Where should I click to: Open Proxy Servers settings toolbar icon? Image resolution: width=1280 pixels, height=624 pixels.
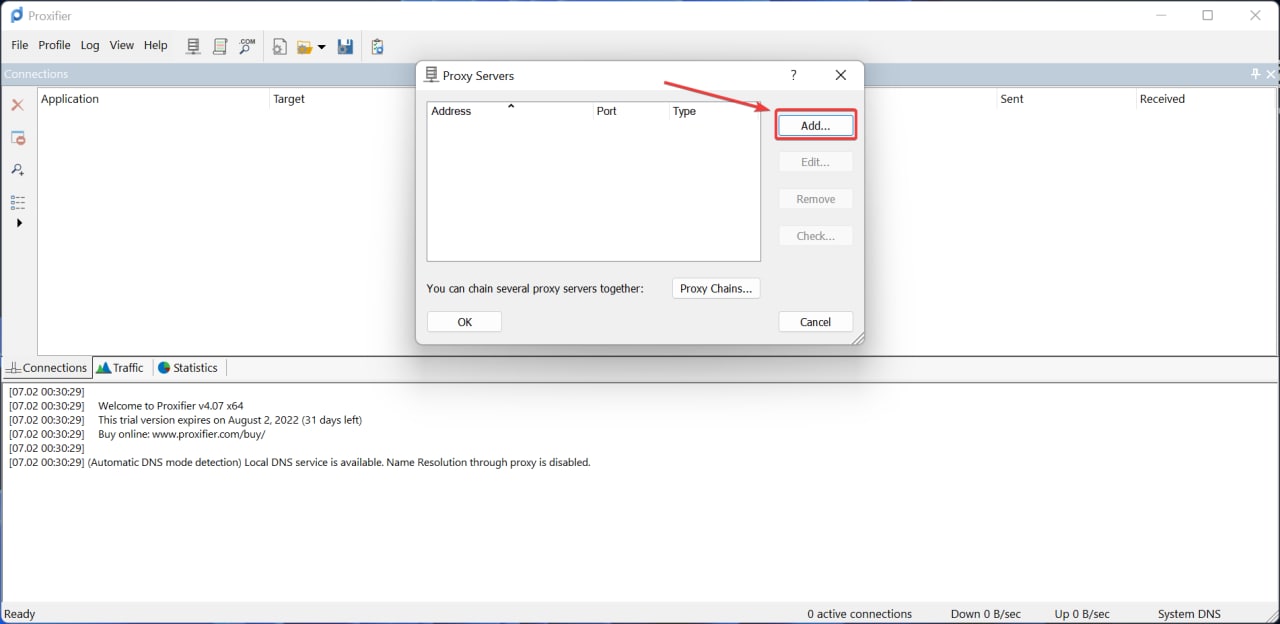click(x=194, y=46)
